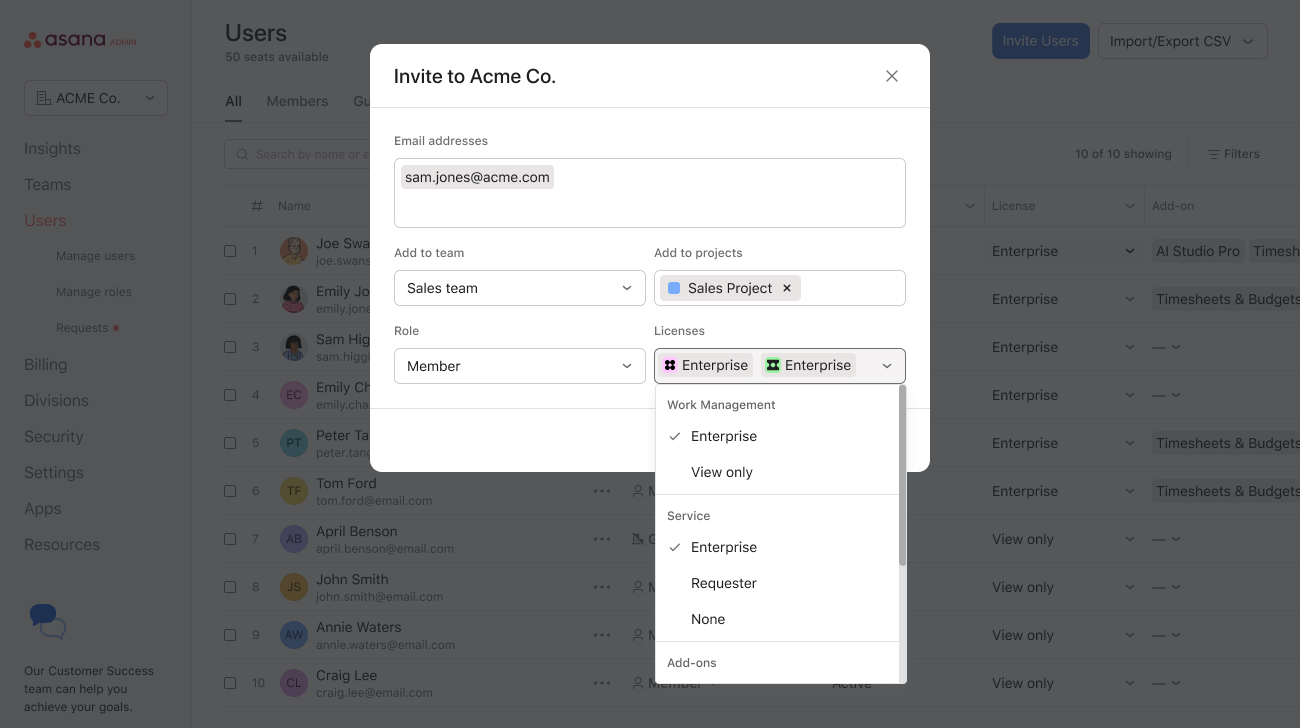Click the AB avatar for April Benson
Screen dimensions: 1300x728
point(294,539)
